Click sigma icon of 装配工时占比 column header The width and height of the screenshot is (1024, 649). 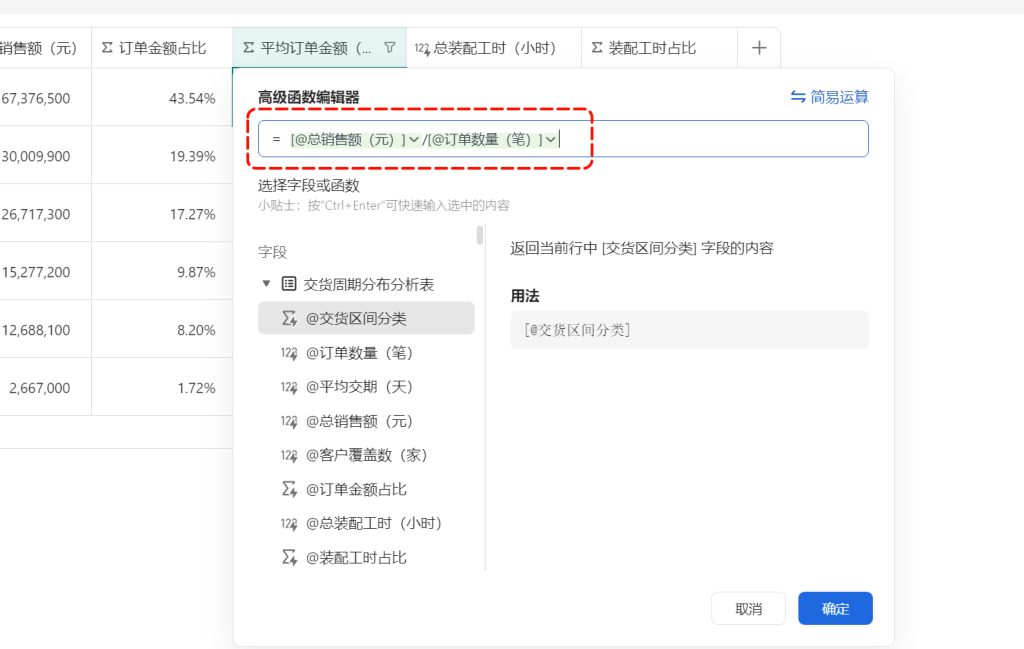pos(597,48)
